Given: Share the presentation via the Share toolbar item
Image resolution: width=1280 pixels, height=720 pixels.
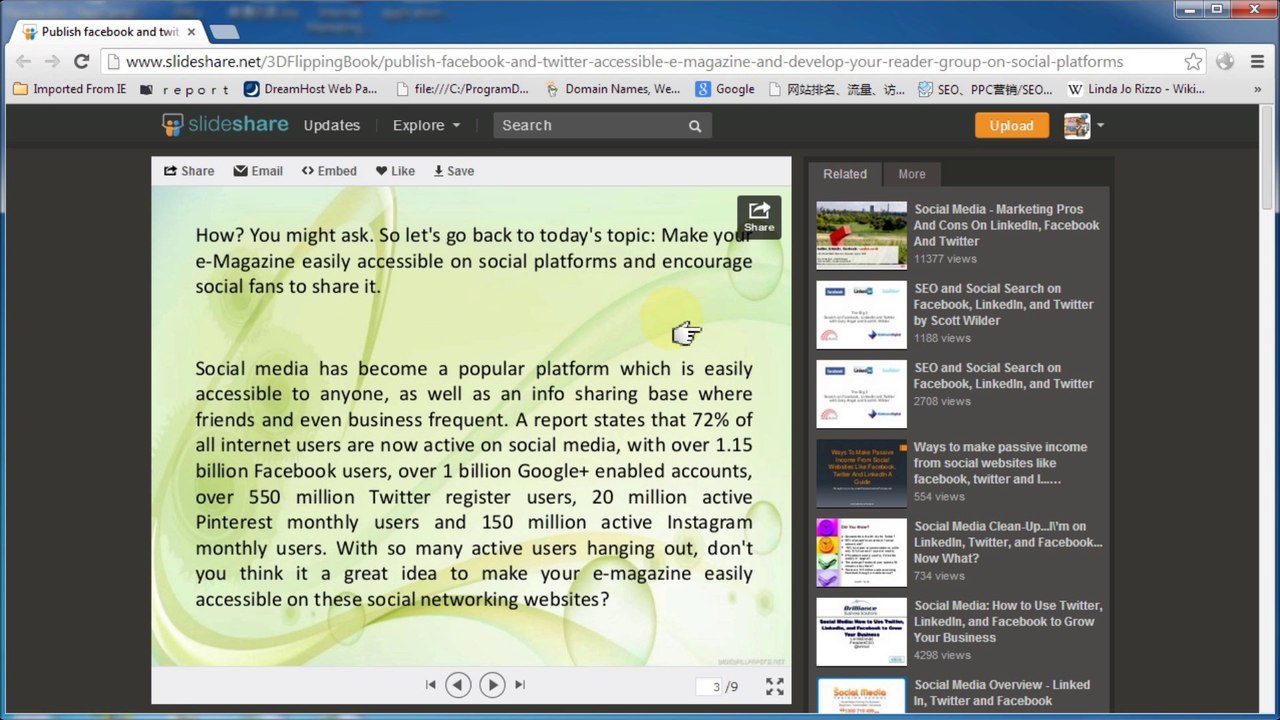Looking at the screenshot, I should (189, 171).
